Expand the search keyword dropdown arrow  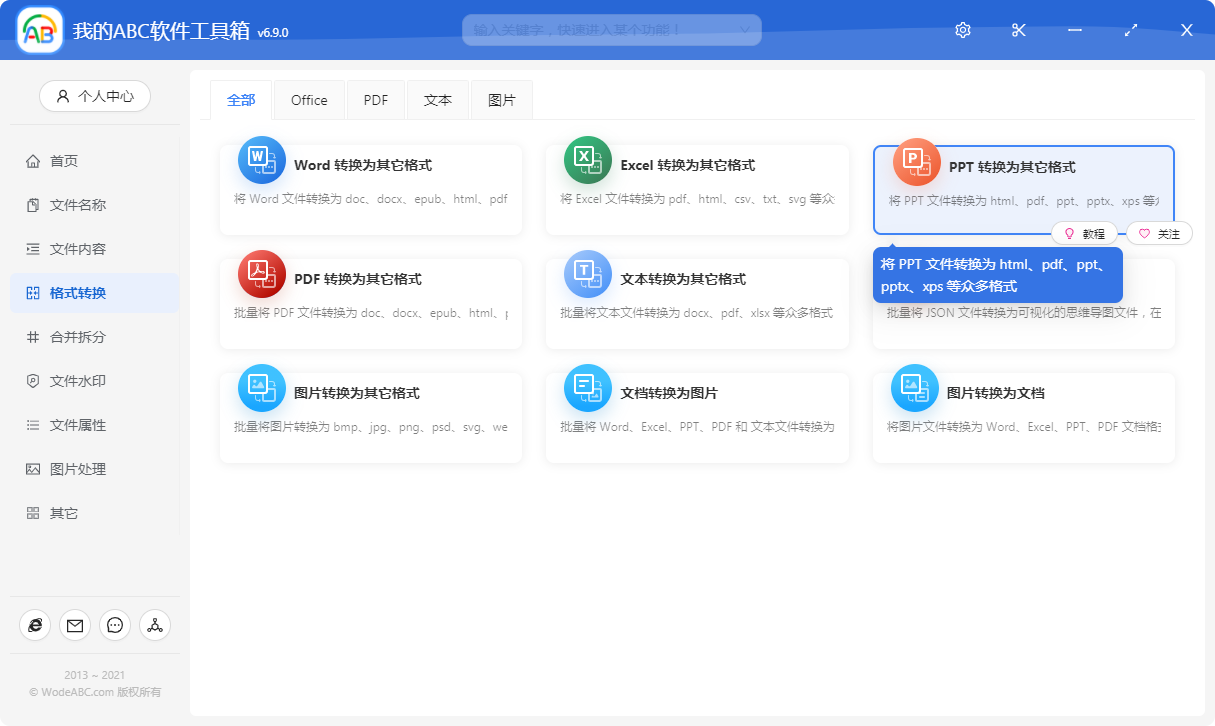[x=744, y=30]
